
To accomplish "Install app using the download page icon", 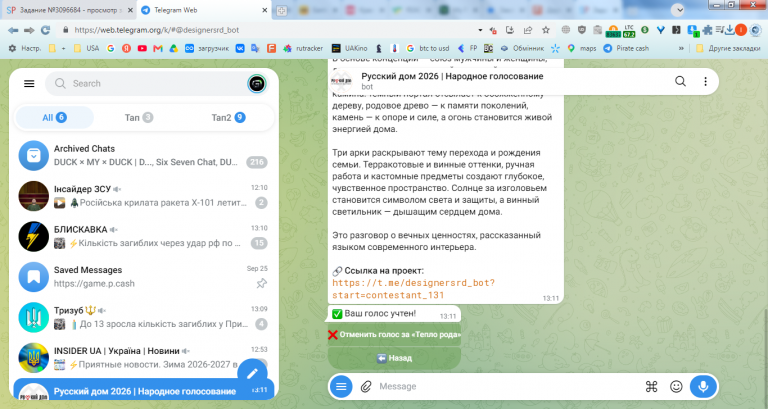I will point(510,30).
